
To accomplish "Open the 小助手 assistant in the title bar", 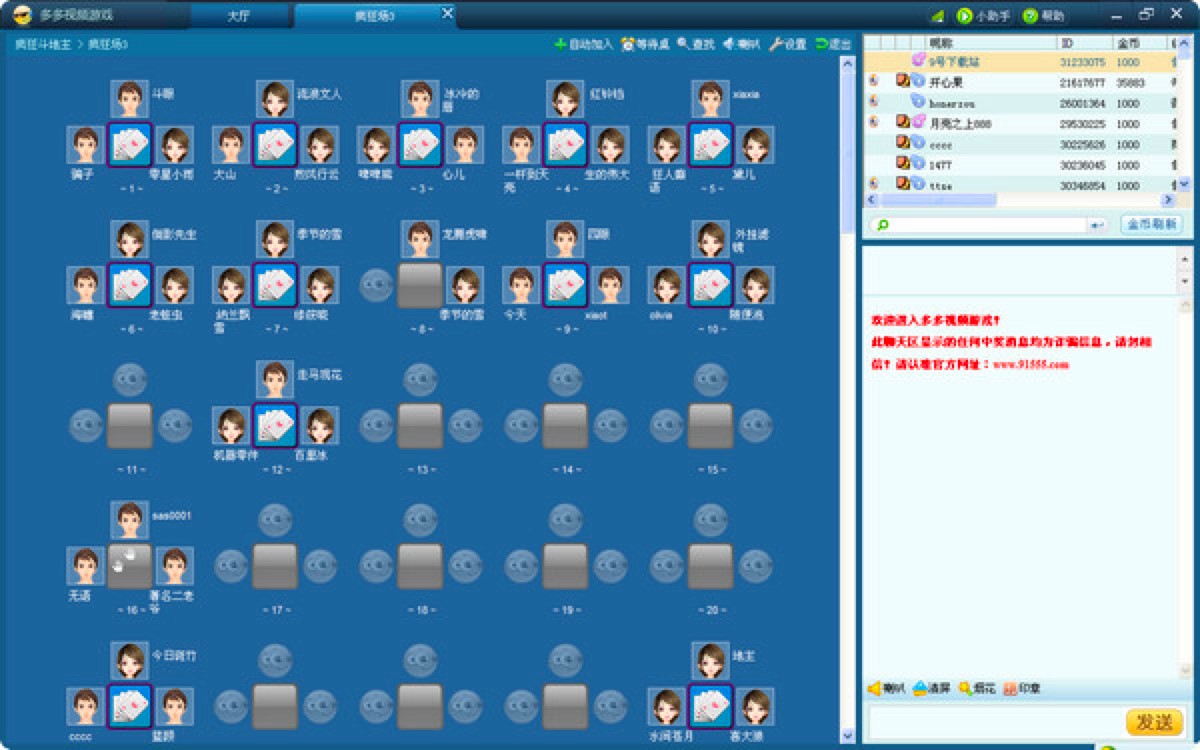I will pos(984,16).
